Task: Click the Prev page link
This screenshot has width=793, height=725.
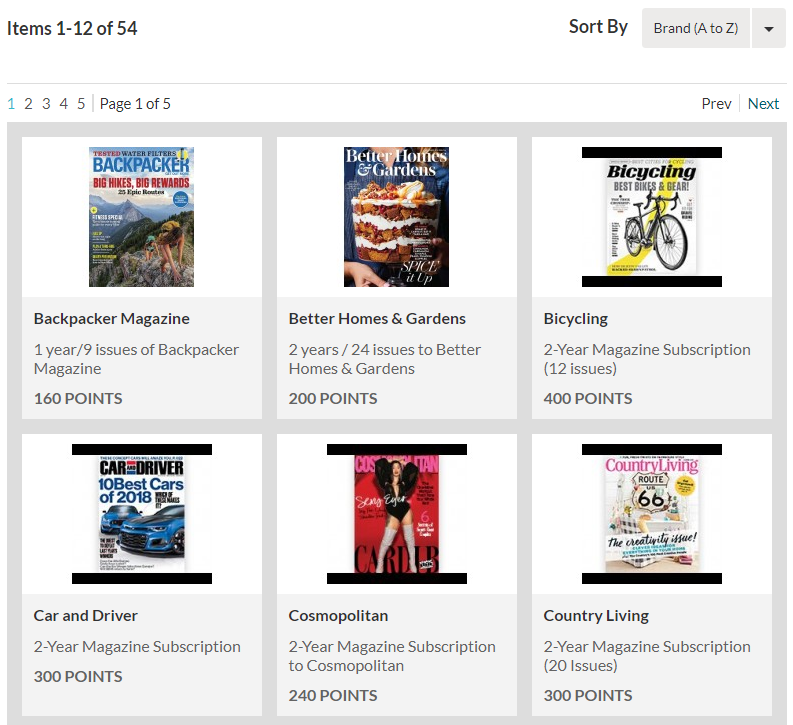Action: coord(716,104)
